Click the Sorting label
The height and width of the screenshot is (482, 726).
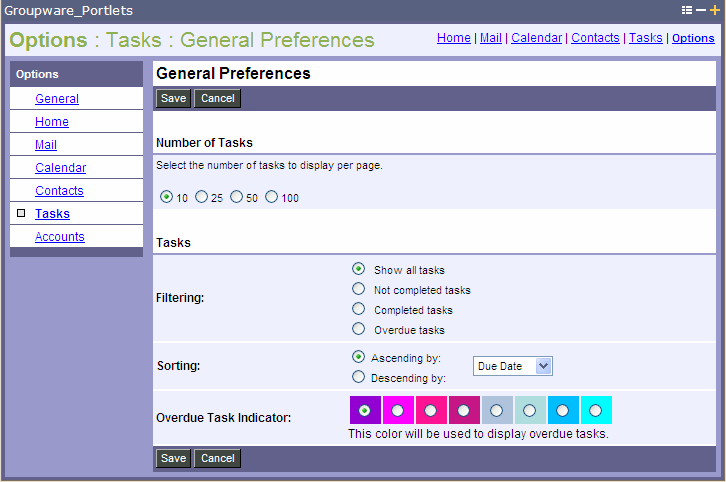coord(179,366)
